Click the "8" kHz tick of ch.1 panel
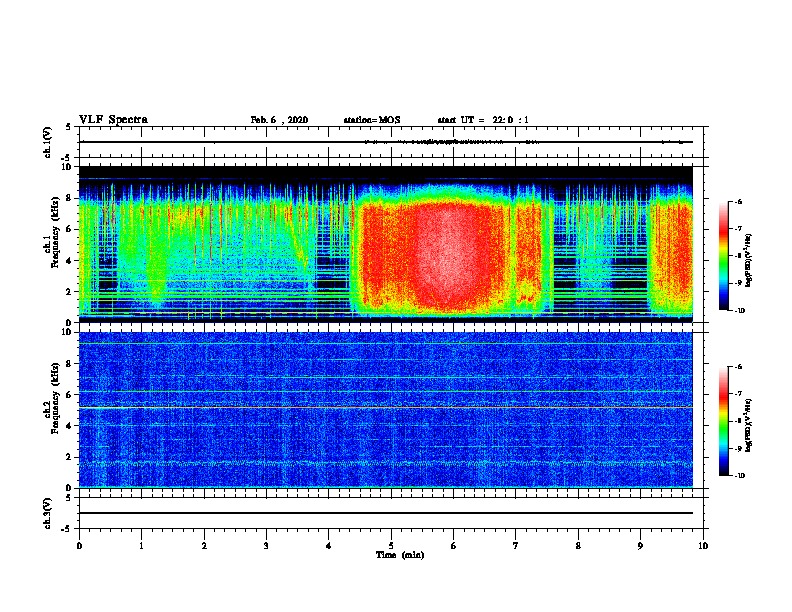792x612 pixels. point(70,198)
